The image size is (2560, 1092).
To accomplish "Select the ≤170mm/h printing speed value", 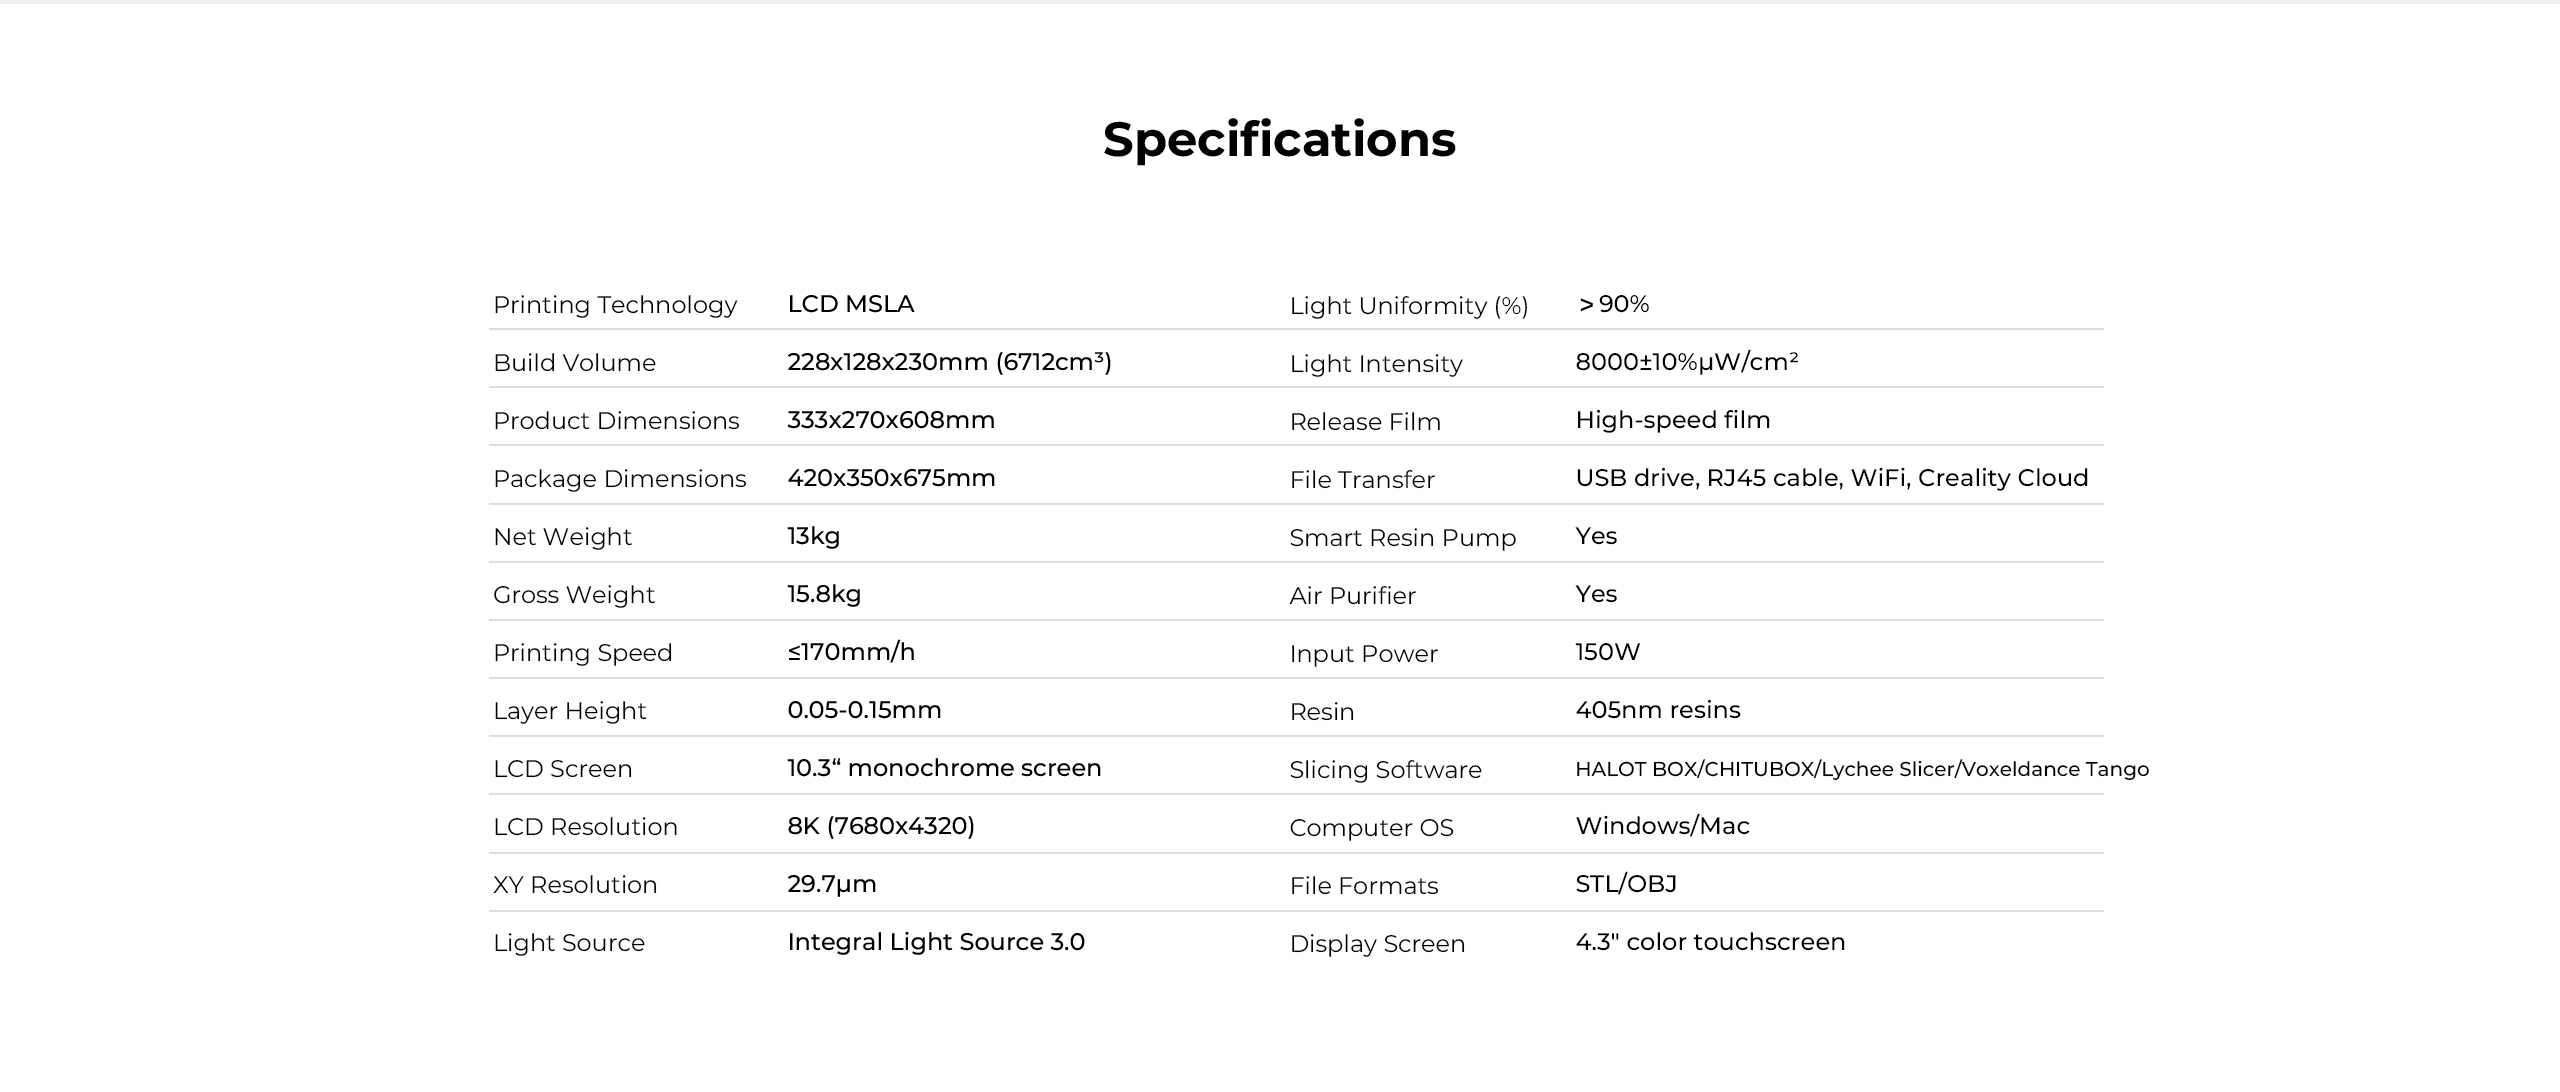I will [851, 652].
